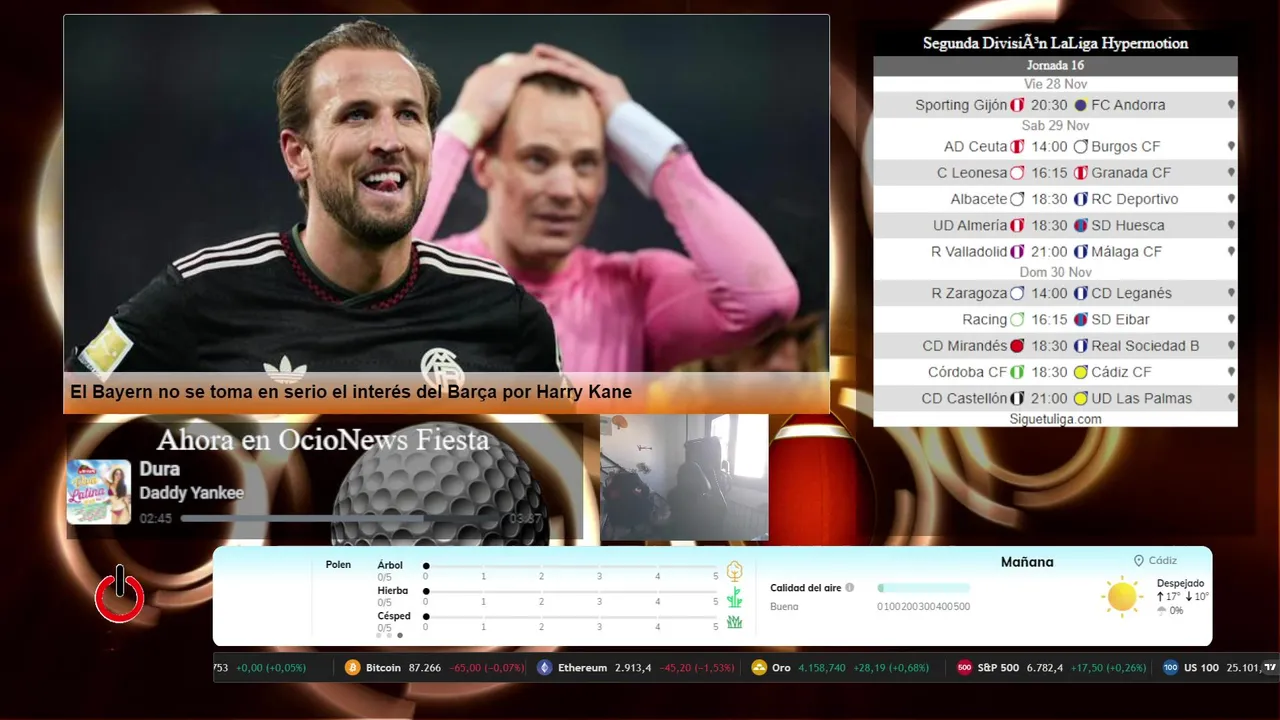Viewport: 1280px width, 720px height.
Task: Click the Césped pollen level scale
Action: pyautogui.click(x=571, y=622)
